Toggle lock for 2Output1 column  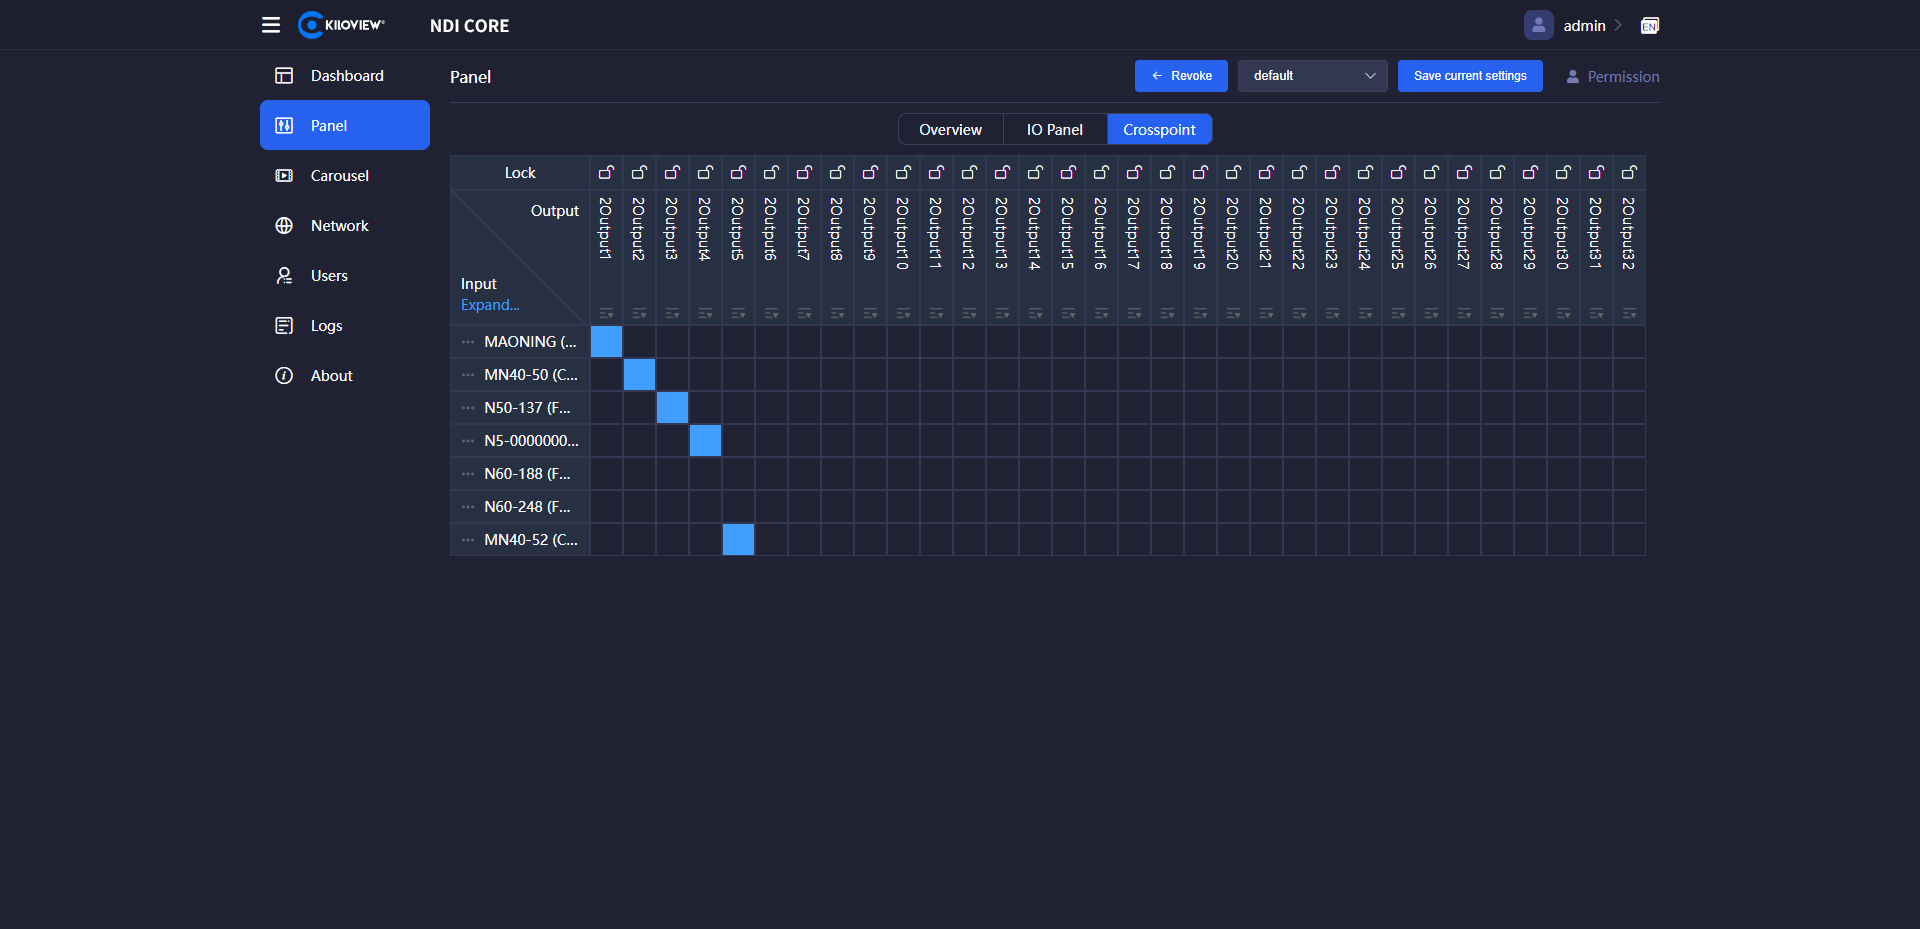(606, 173)
